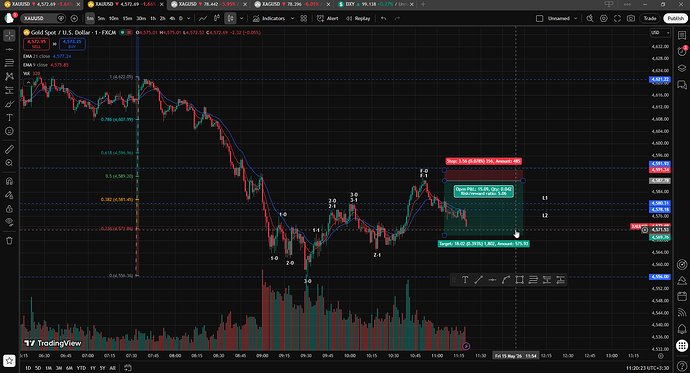Select YTD date range
Viewport: 690px width, 373px height.
(81, 368)
